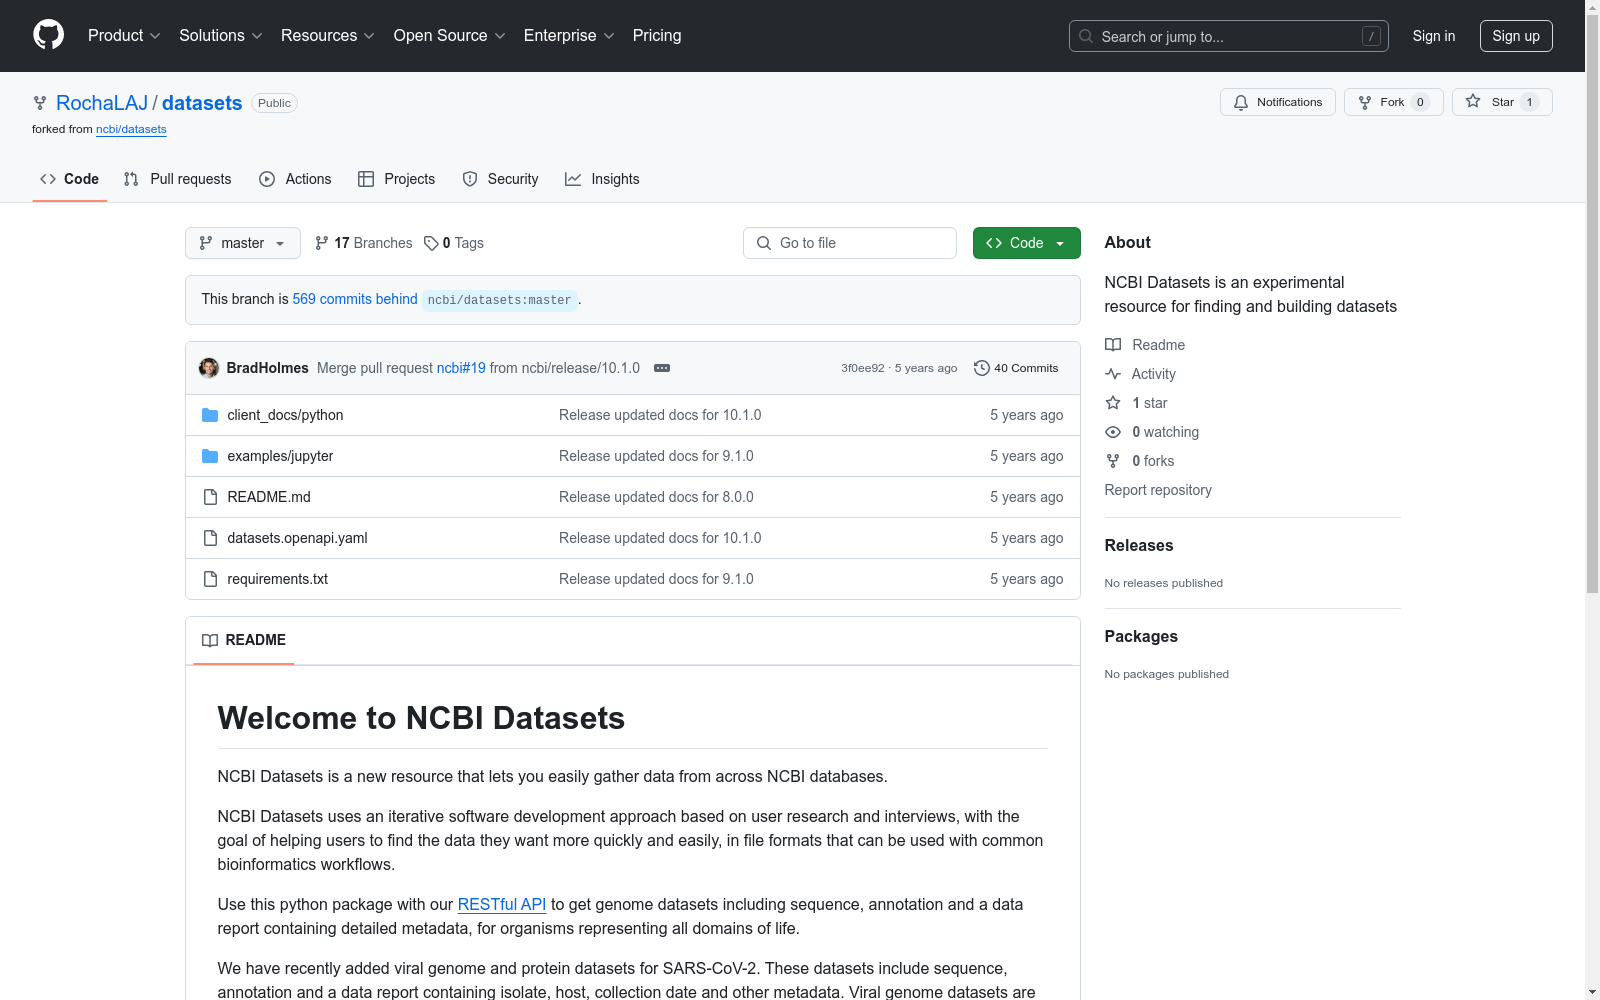Go to the Projects tab

tap(397, 179)
